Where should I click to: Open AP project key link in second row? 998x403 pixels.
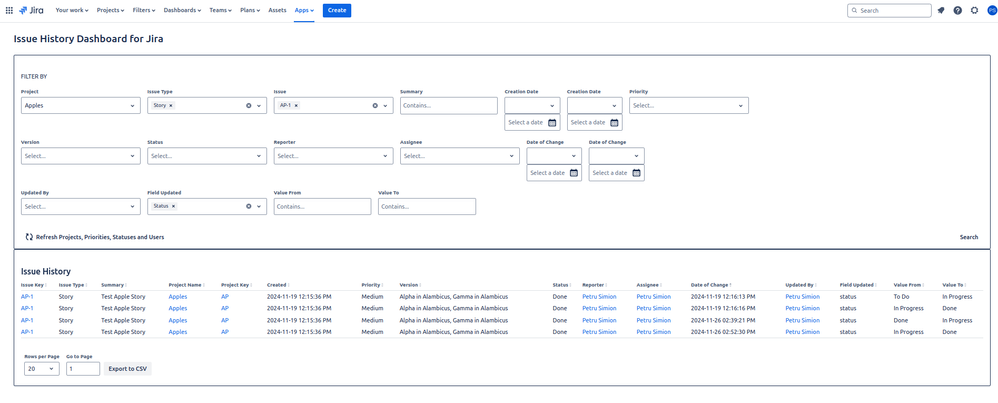tap(225, 308)
